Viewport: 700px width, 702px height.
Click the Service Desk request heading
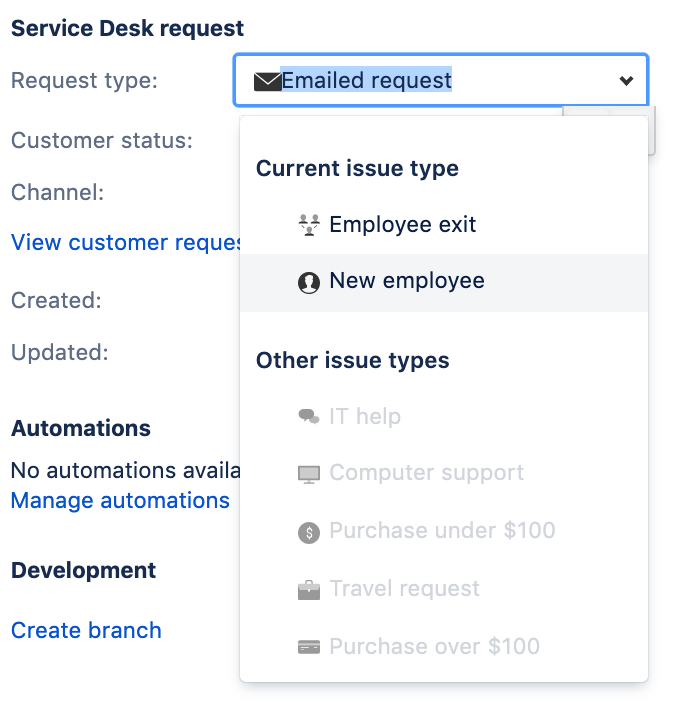(x=127, y=29)
